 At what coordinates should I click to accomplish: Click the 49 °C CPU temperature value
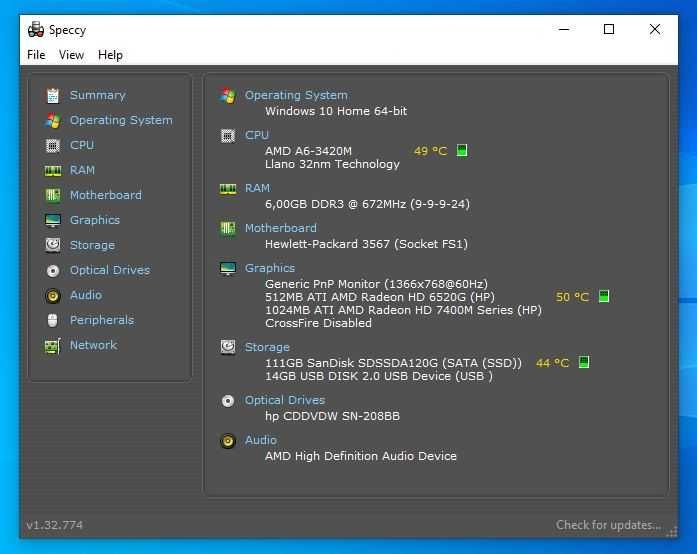coord(430,151)
